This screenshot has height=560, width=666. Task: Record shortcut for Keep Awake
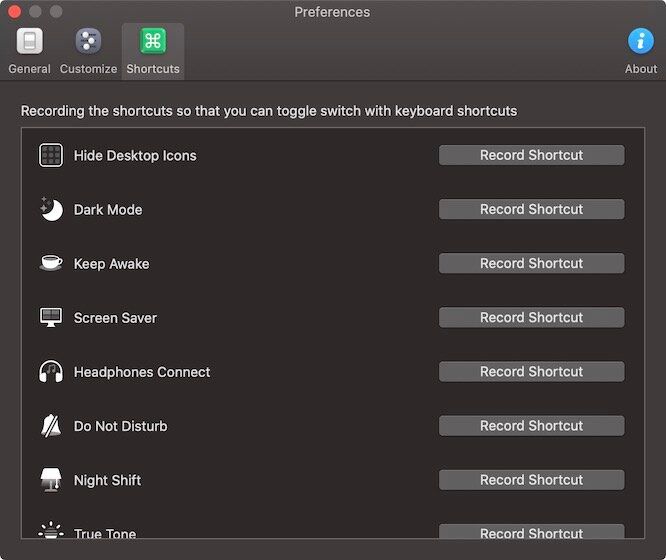pyautogui.click(x=531, y=263)
